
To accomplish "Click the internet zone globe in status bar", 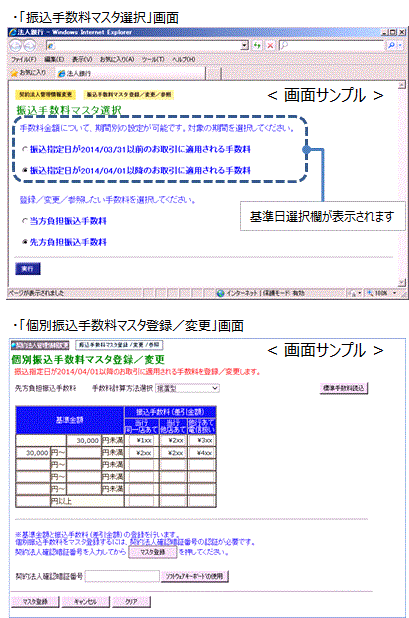I will pos(221,293).
